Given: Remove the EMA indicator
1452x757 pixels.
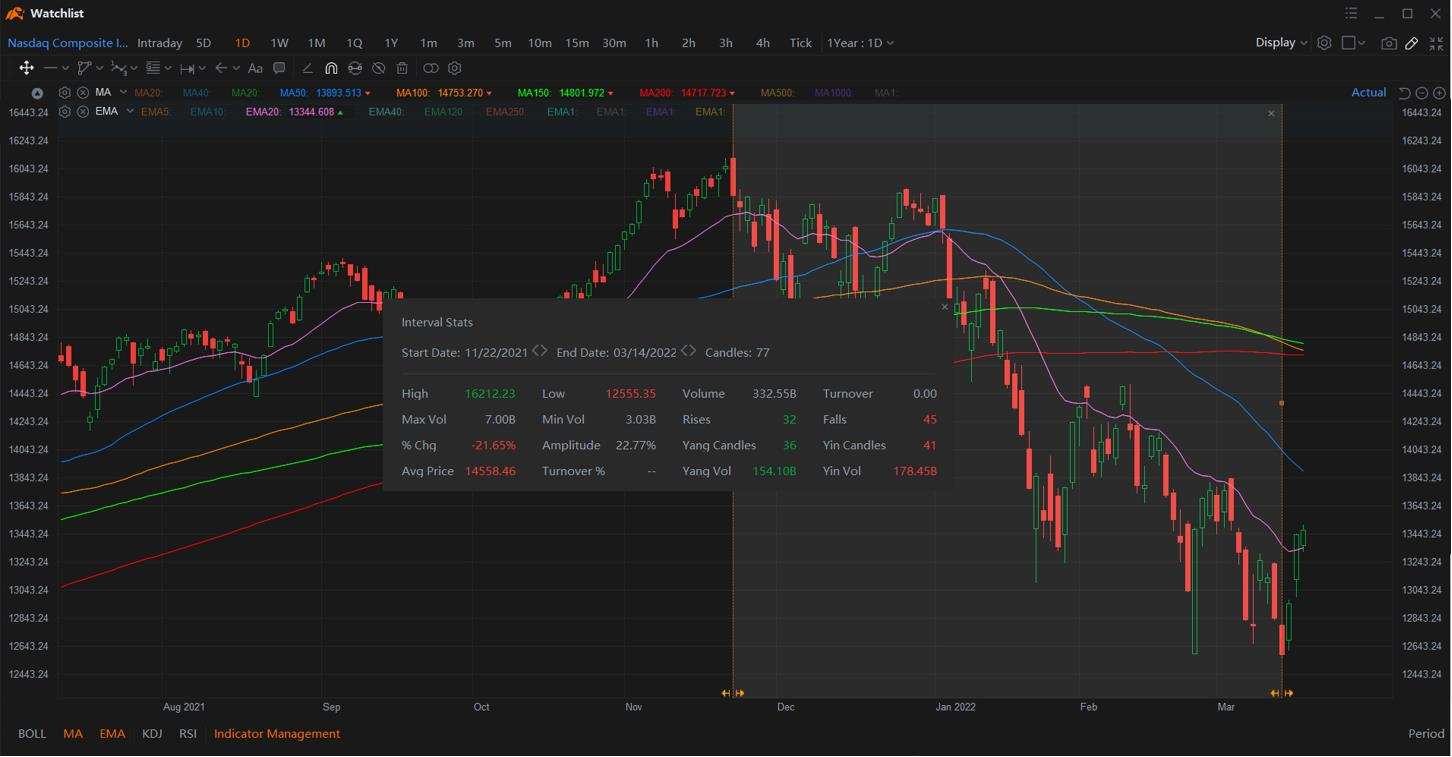Looking at the screenshot, I should point(83,111).
